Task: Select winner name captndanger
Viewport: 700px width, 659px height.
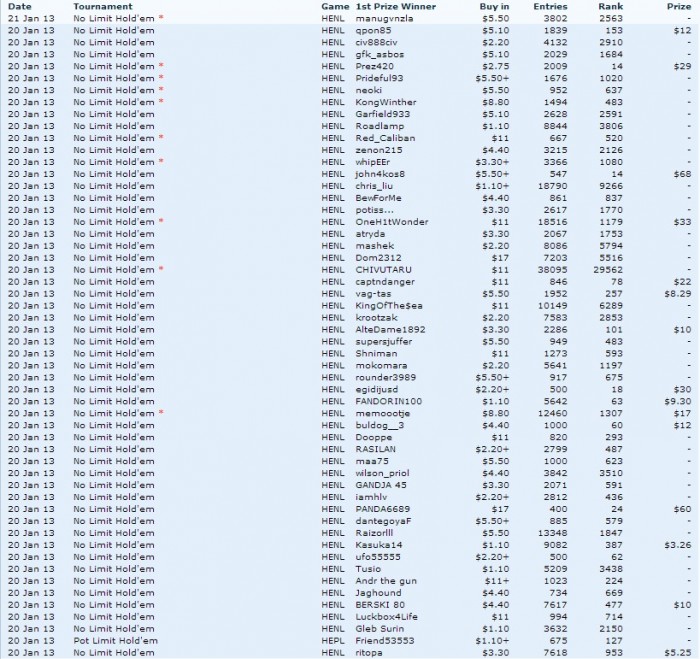Action: click(x=385, y=282)
